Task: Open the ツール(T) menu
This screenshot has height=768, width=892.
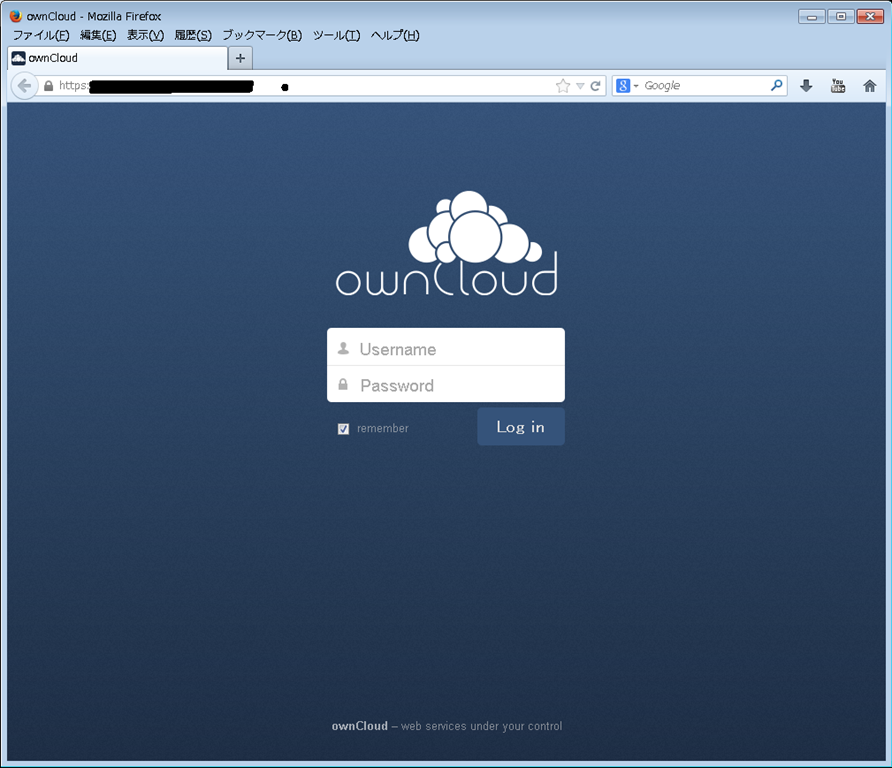Action: 336,35
